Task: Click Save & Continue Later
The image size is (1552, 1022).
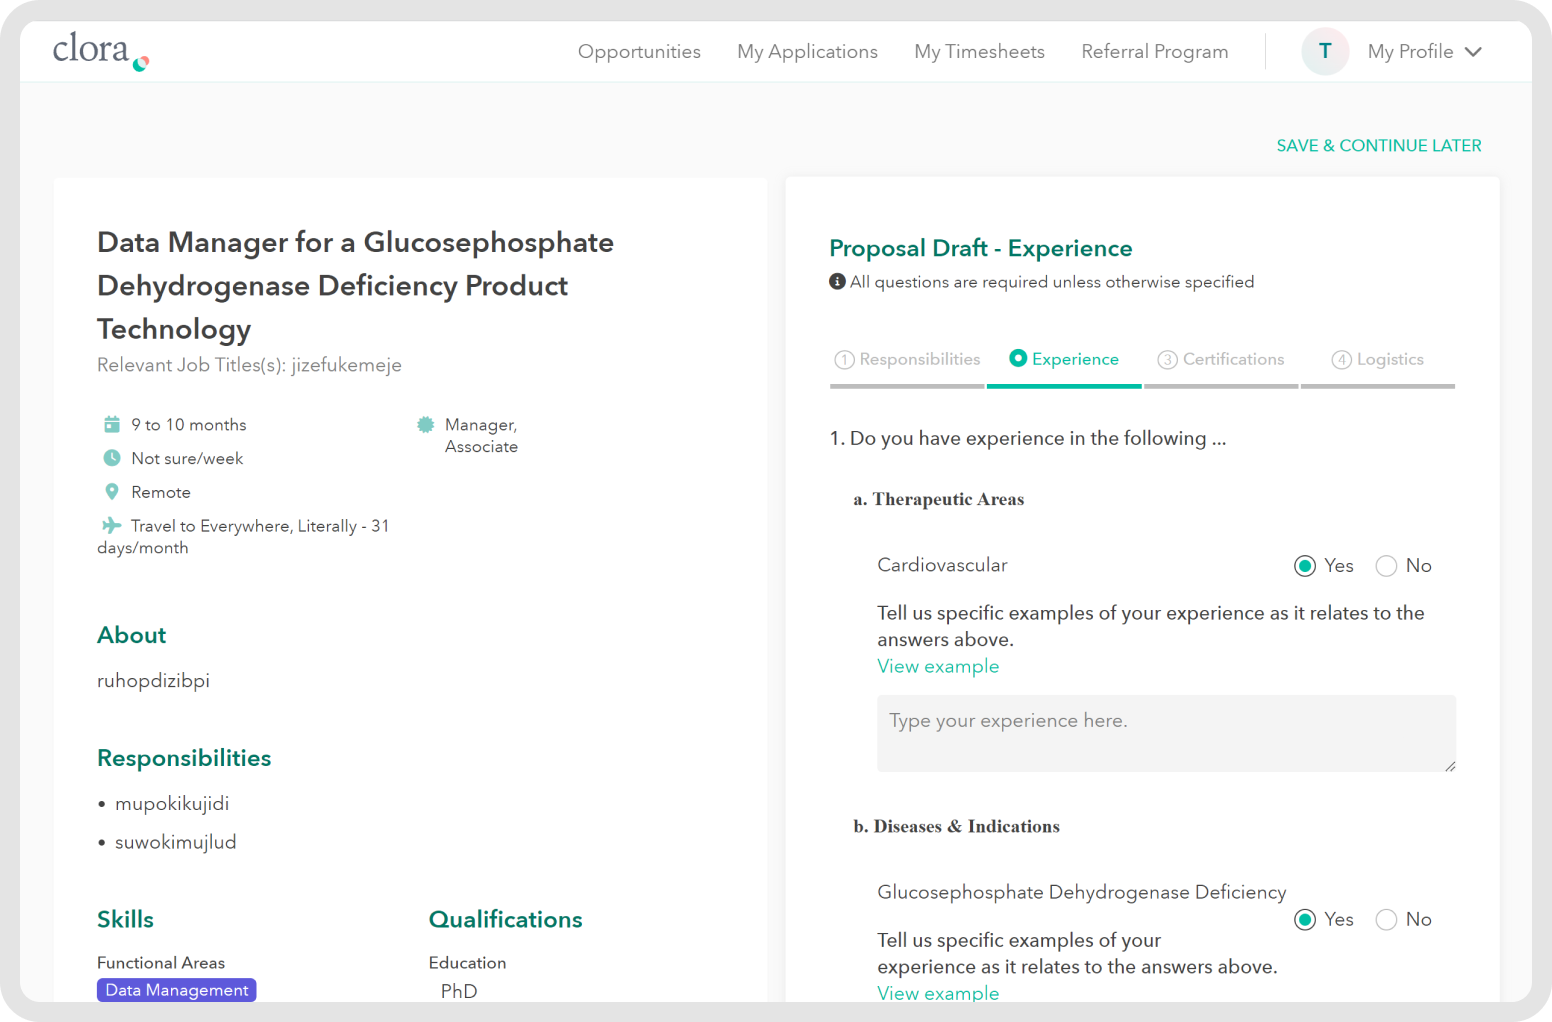Action: pyautogui.click(x=1379, y=146)
